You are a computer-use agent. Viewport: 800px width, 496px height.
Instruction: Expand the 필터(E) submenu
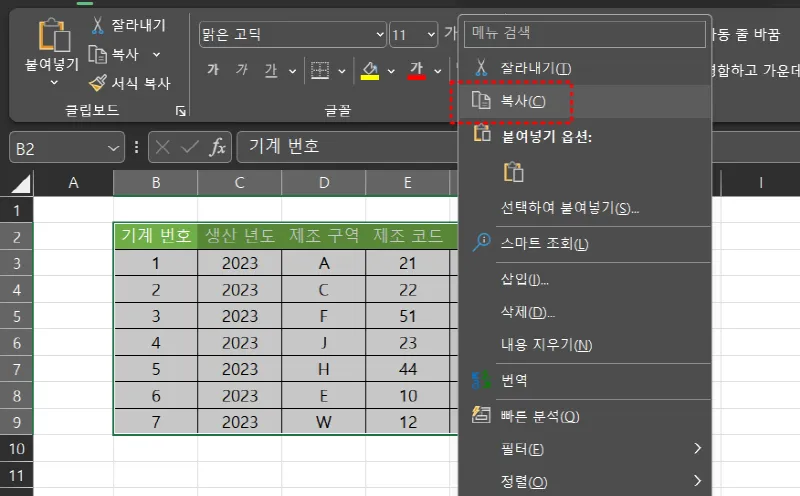coord(585,449)
